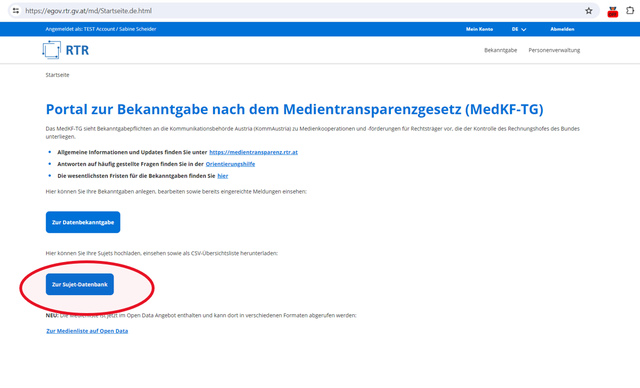The height and width of the screenshot is (388, 640).
Task: Expand the DE language dropdown
Action: point(519,29)
